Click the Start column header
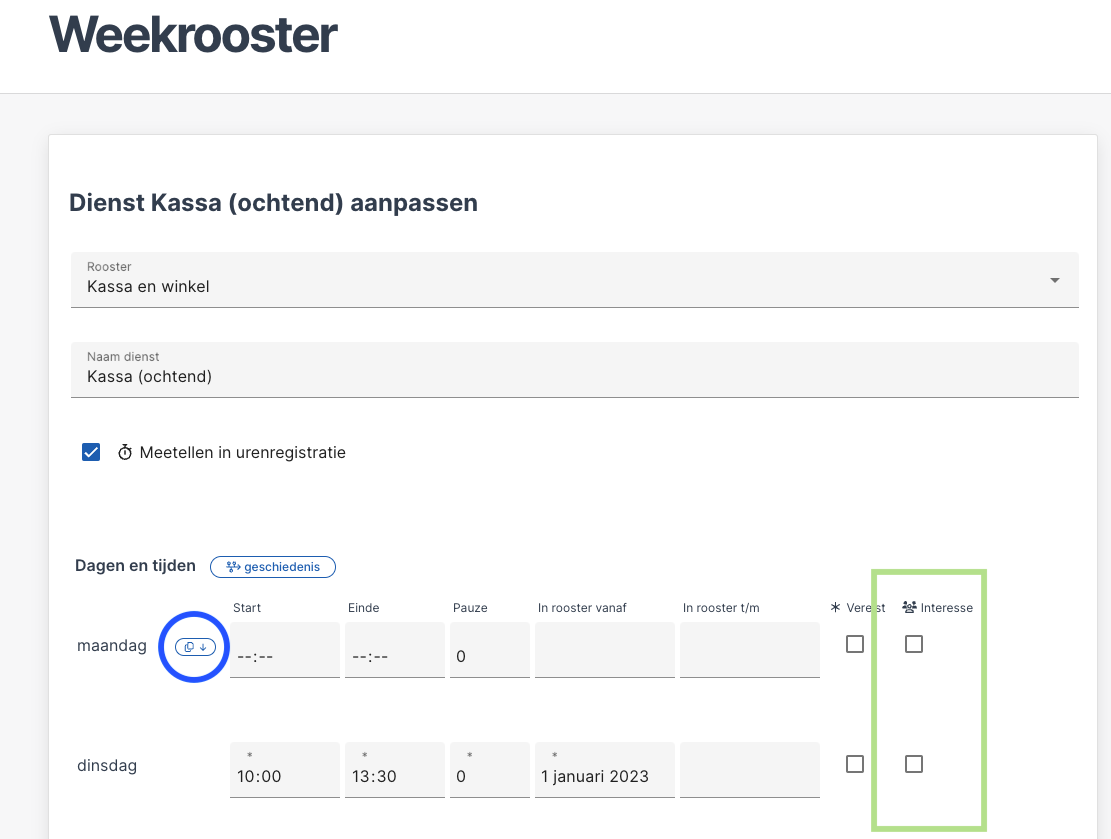 click(247, 608)
